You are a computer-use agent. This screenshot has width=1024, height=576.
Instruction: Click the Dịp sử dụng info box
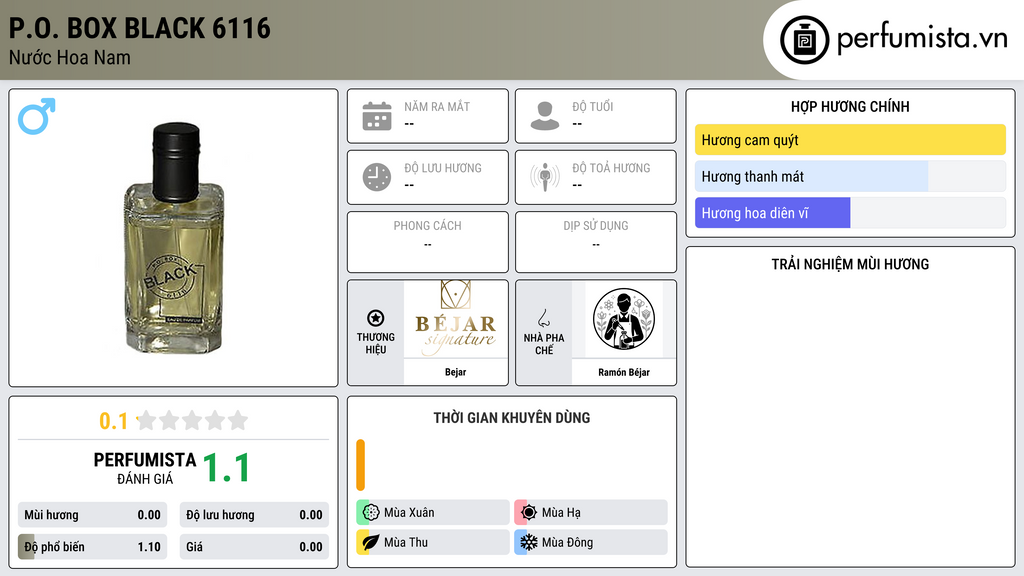(596, 242)
